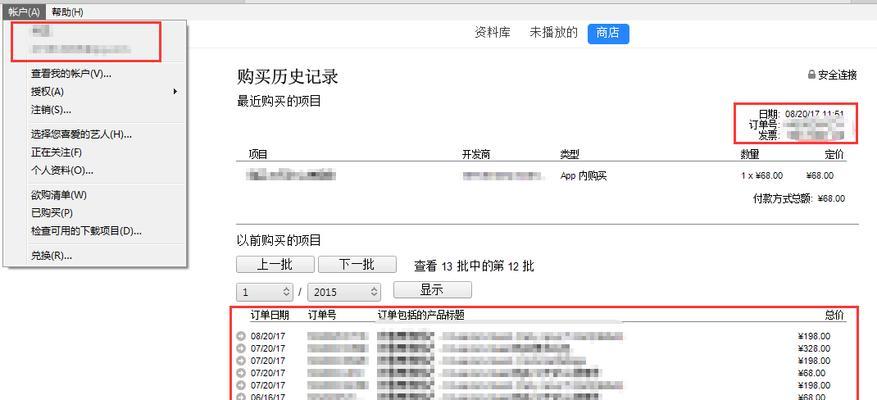
Task: Click the 项目 column header
Action: pos(258,154)
